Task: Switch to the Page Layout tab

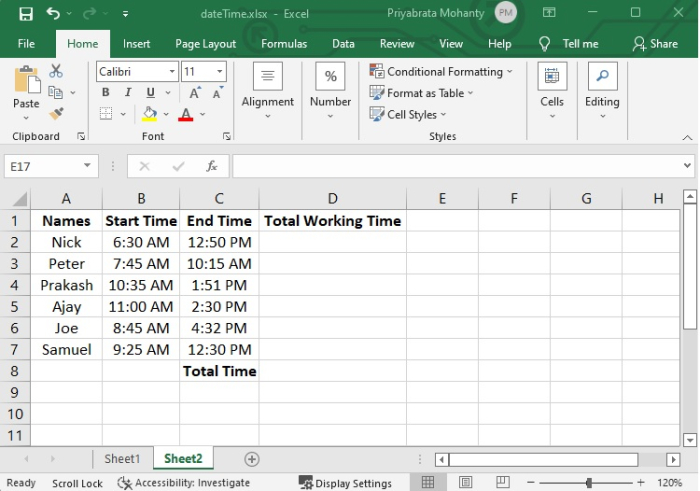Action: point(205,44)
